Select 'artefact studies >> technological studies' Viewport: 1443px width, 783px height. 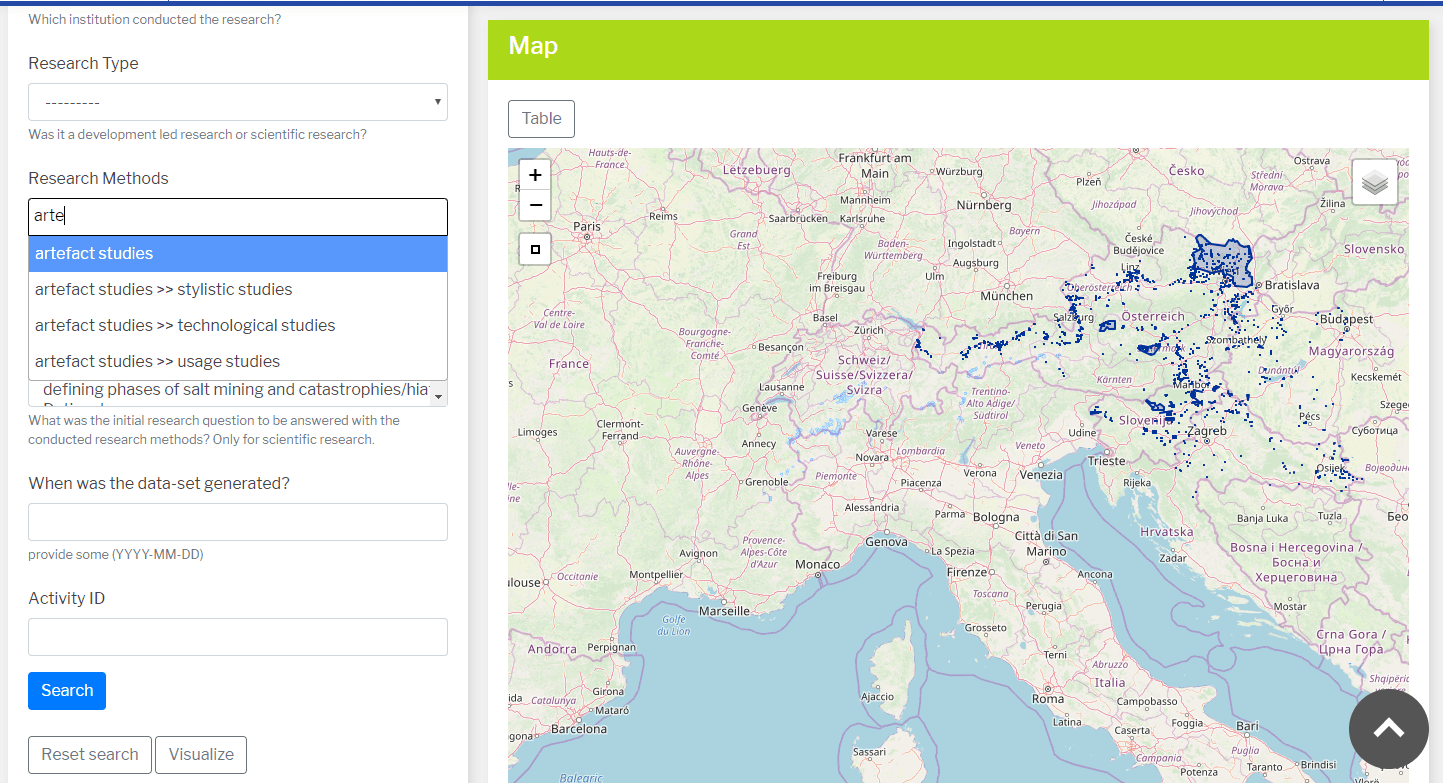(237, 325)
